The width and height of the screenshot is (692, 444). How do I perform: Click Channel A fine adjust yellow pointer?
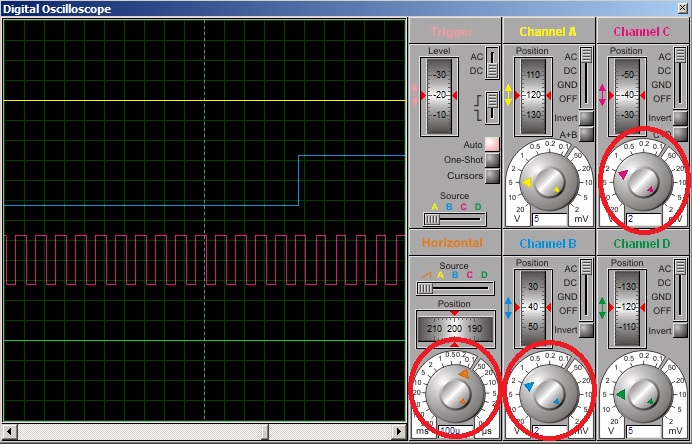click(557, 190)
